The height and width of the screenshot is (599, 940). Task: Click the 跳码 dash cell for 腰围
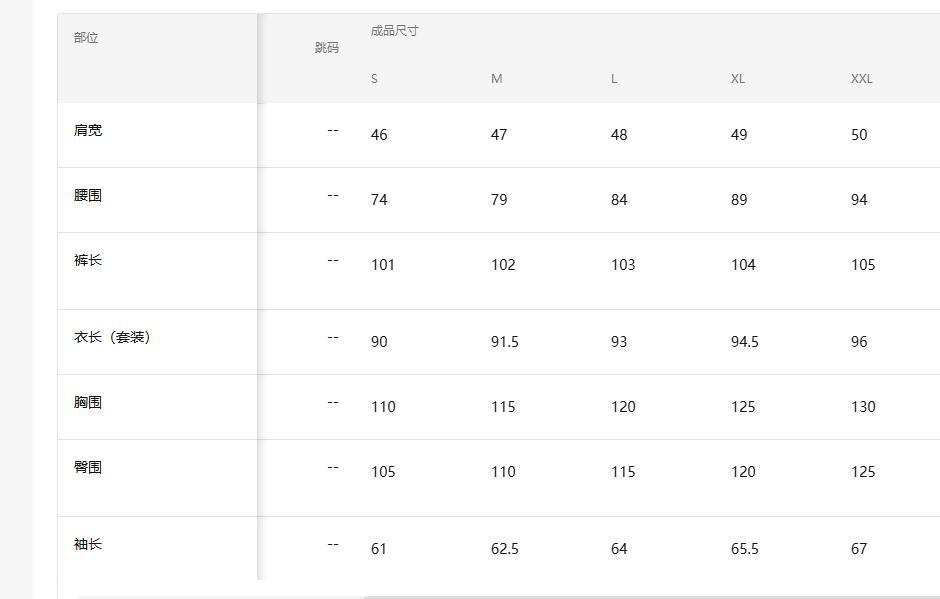click(x=333, y=195)
